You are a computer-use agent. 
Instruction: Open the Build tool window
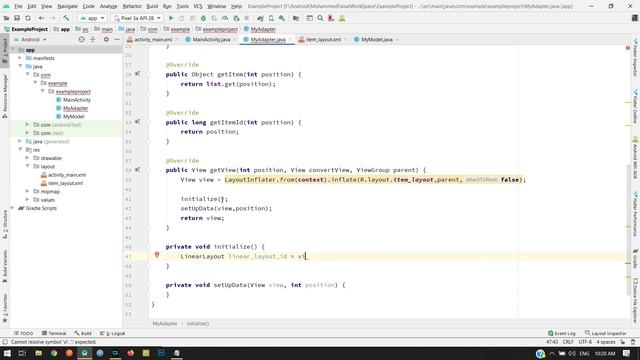point(83,333)
